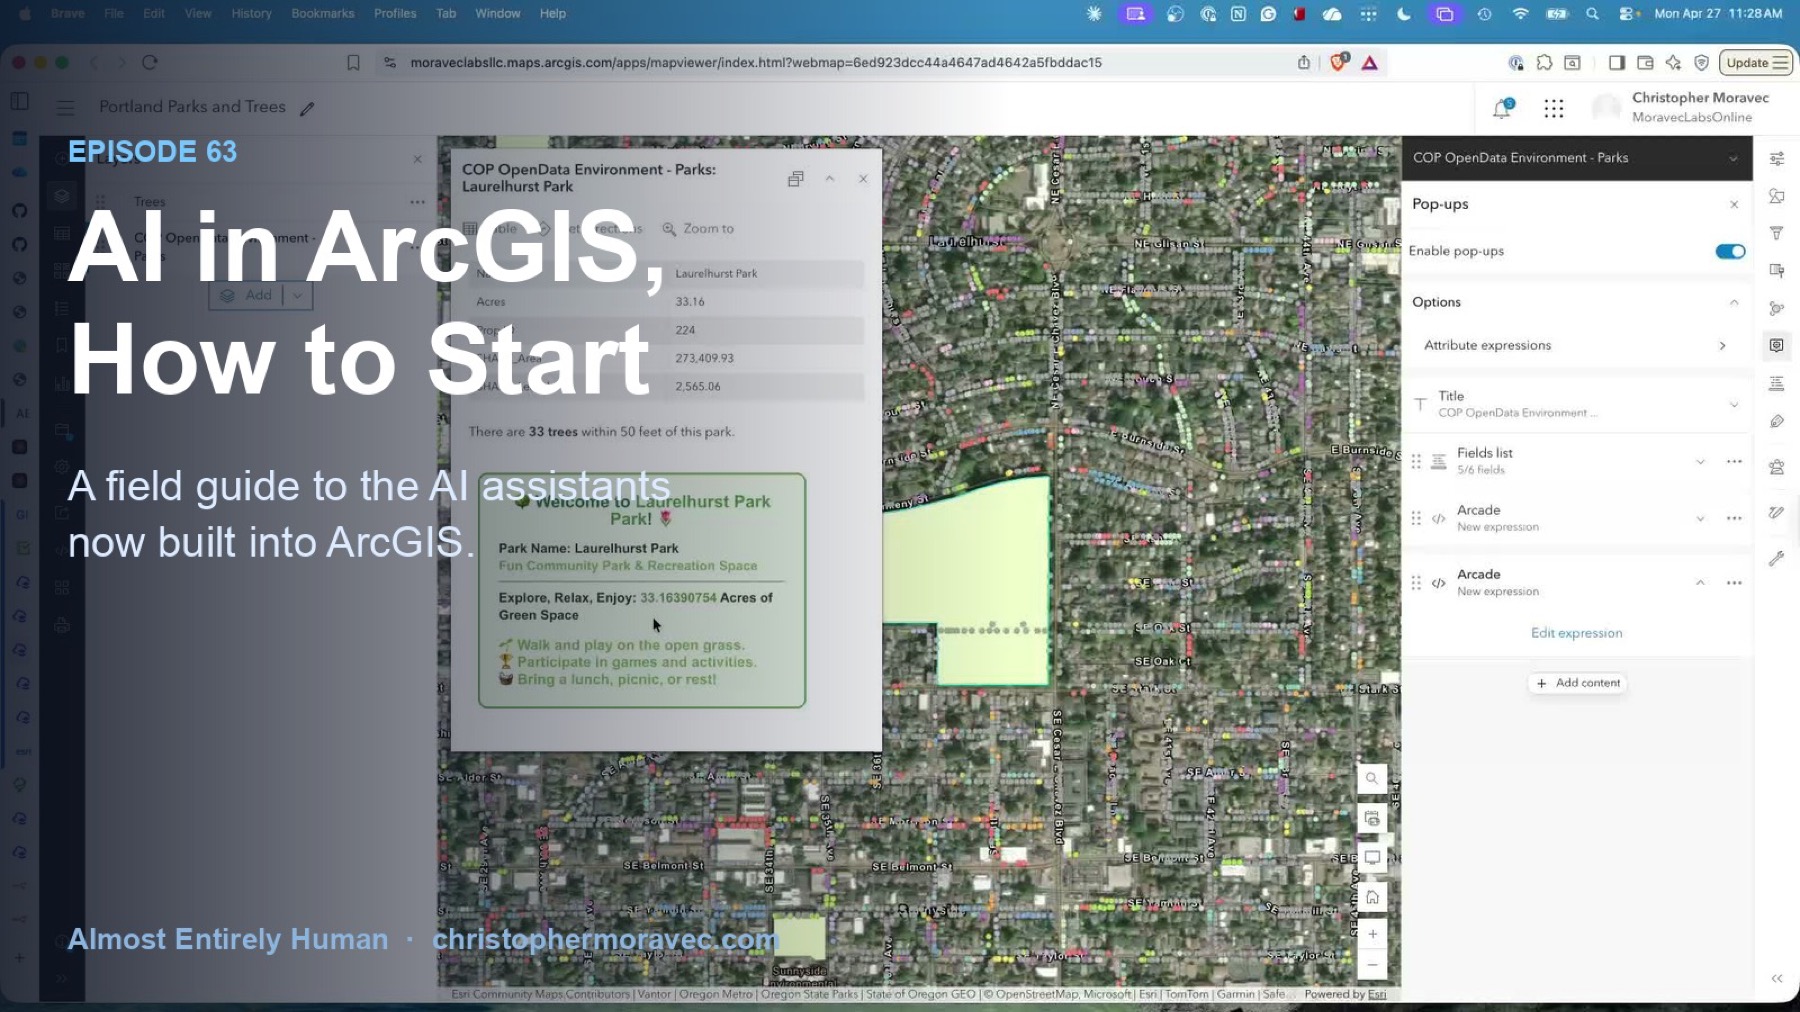This screenshot has width=1800, height=1012.
Task: Open options menu for first Arcade element
Action: coord(1734,518)
